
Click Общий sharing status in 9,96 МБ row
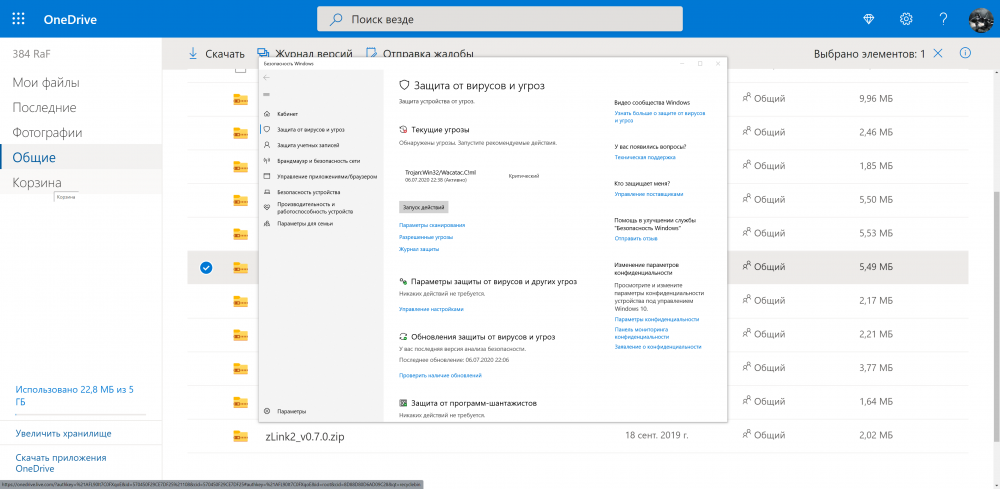pos(763,99)
